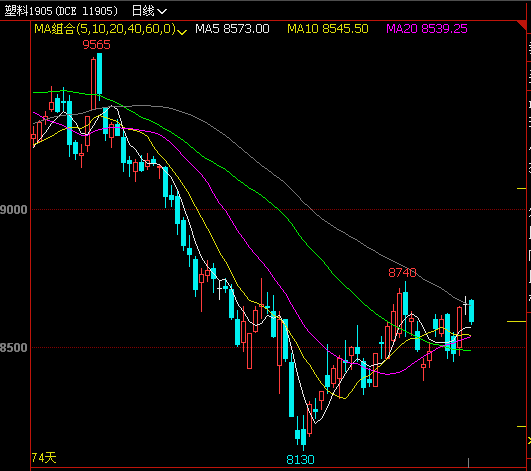Click the small yellow x icon at the right edge
The width and height of the screenshot is (531, 471).
coord(529,441)
